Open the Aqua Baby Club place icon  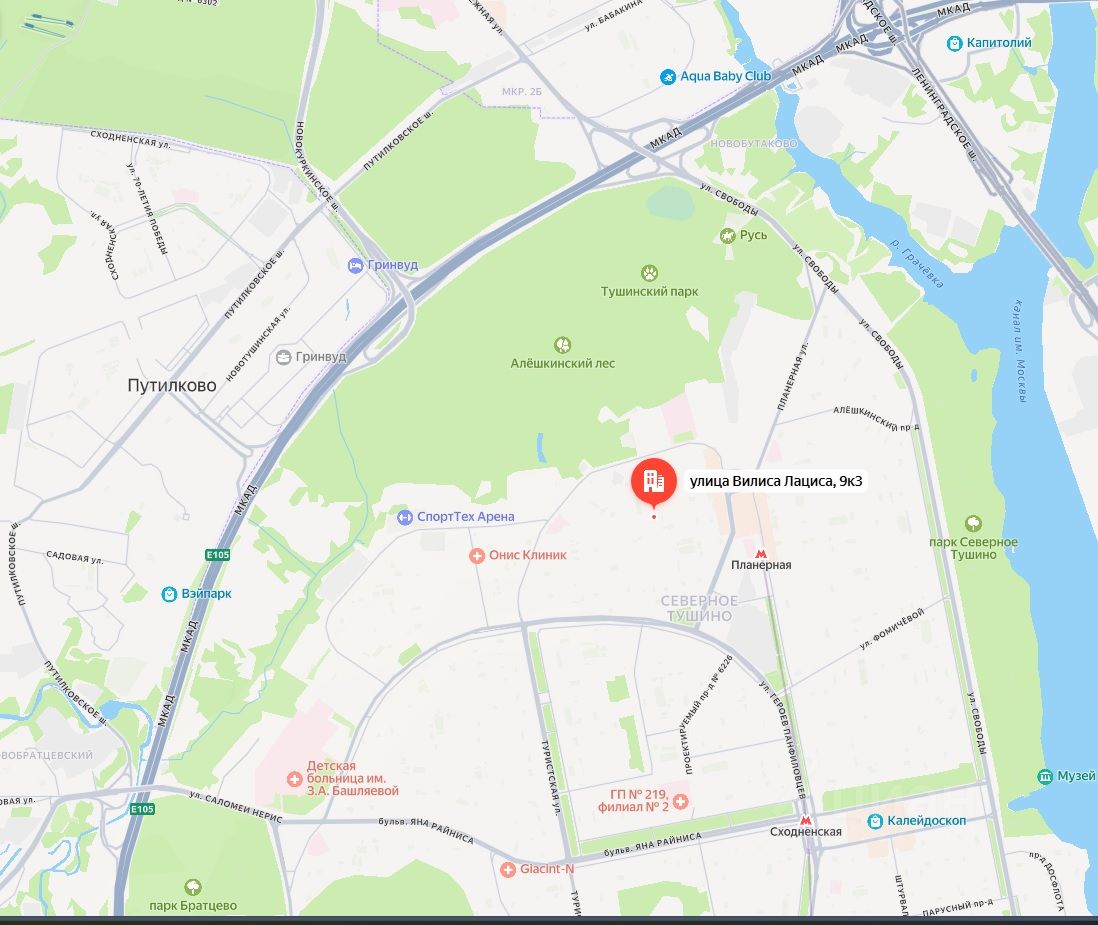(668, 77)
